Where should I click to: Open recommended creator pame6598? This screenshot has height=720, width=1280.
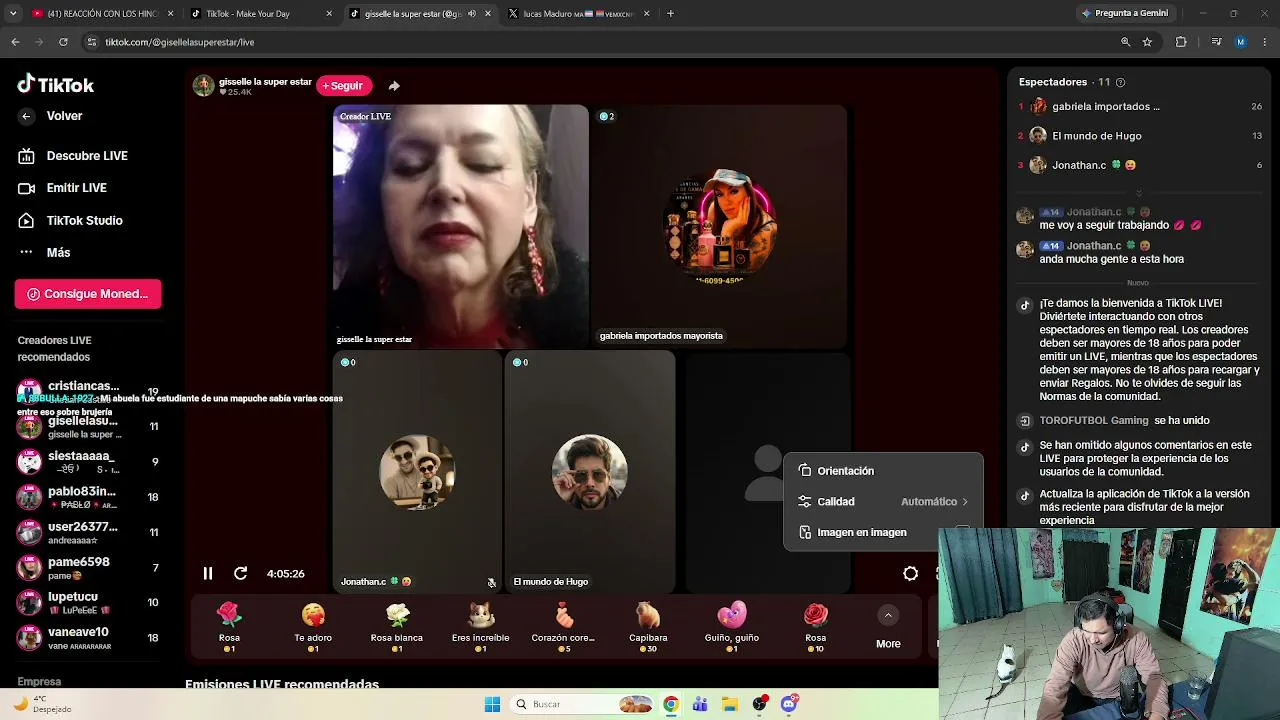click(x=88, y=568)
